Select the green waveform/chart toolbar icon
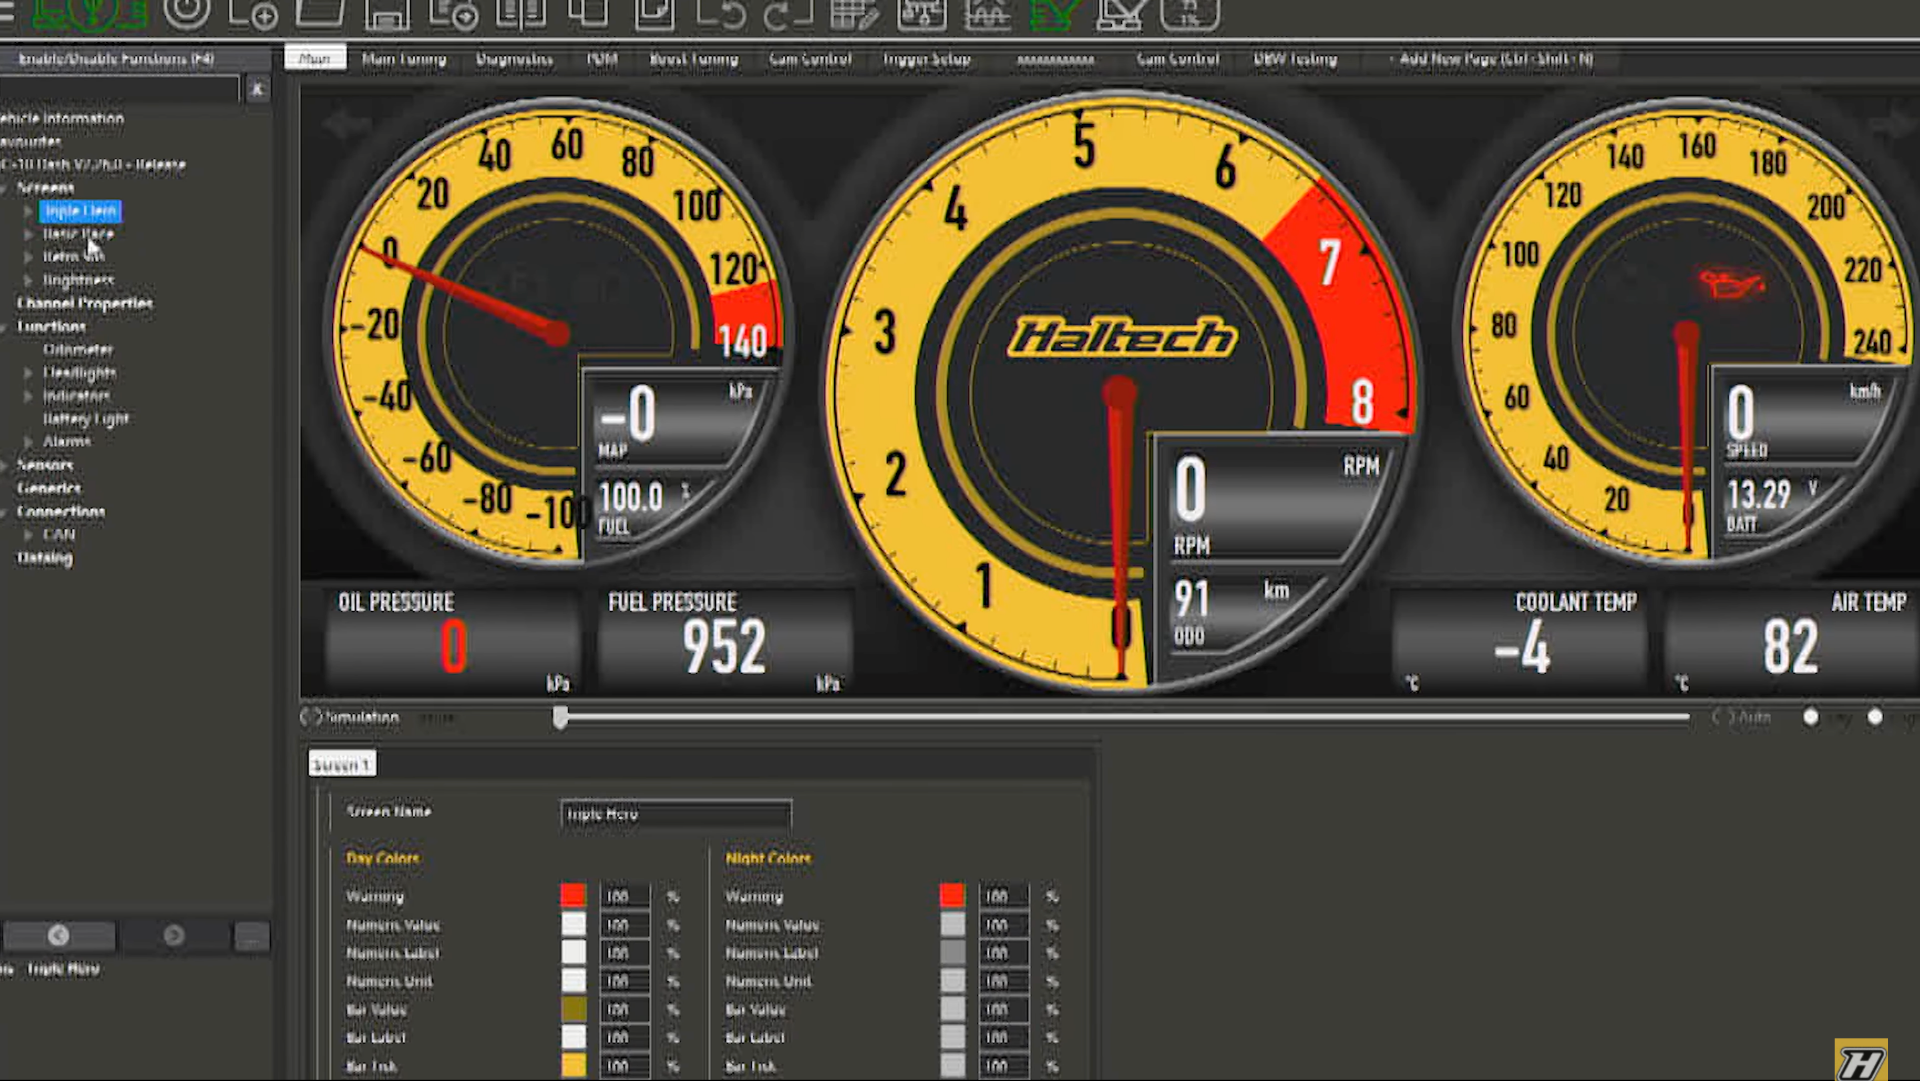Image resolution: width=1920 pixels, height=1081 pixels. 1050,14
